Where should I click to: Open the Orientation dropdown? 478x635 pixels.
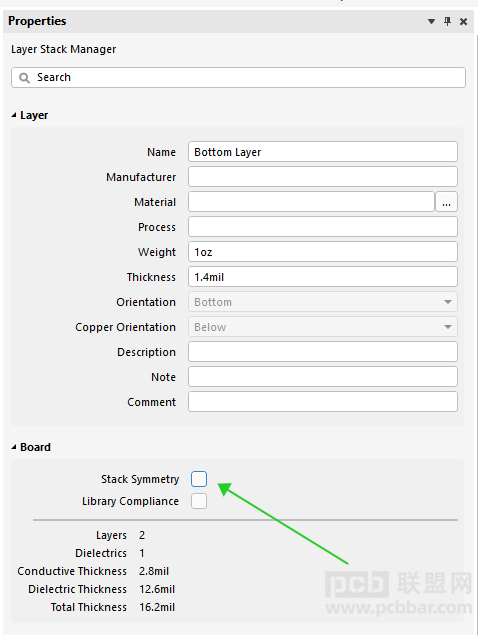pyautogui.click(x=323, y=302)
